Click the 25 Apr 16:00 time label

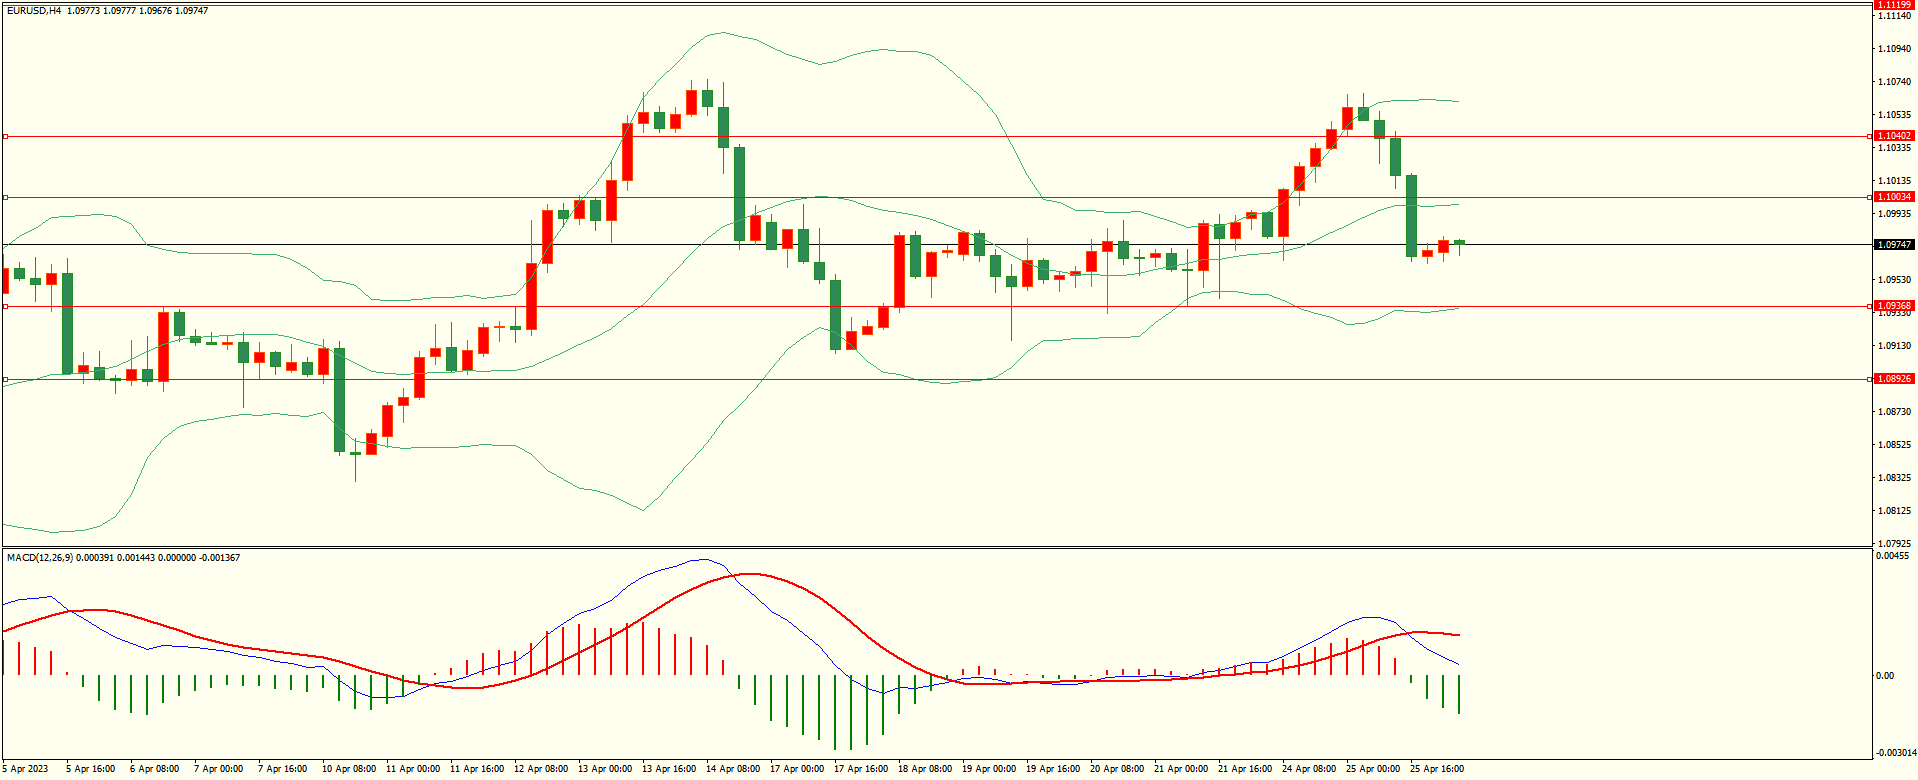coord(1437,769)
